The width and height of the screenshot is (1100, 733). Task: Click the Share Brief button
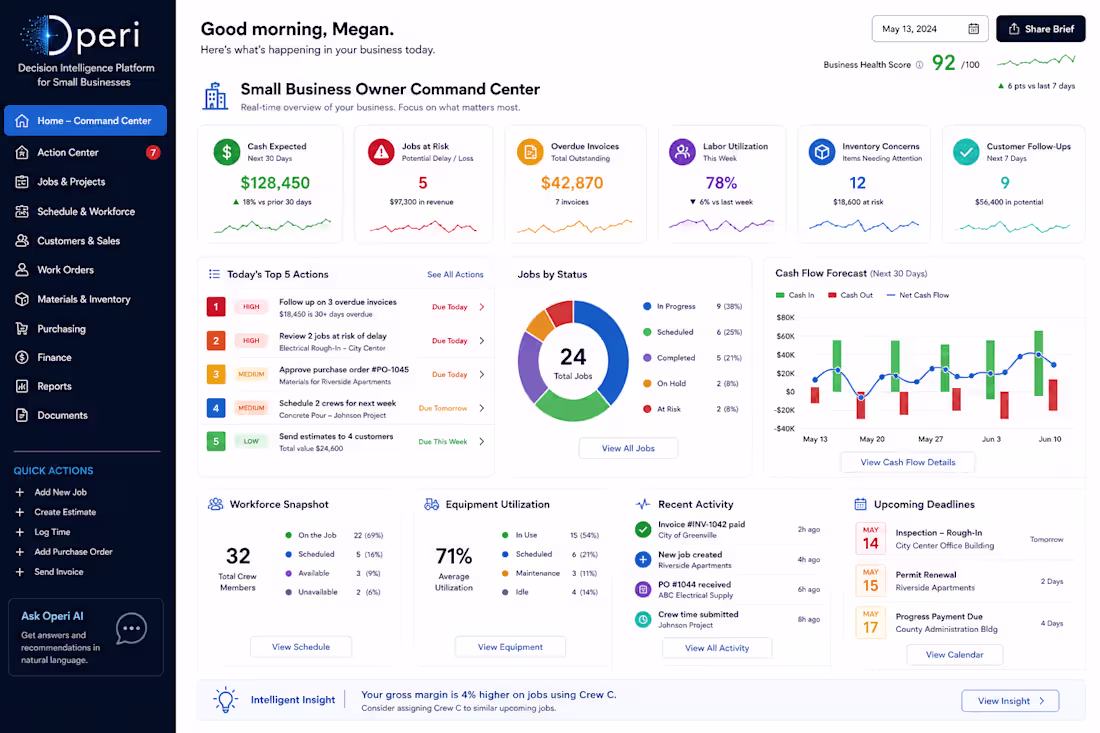pyautogui.click(x=1040, y=29)
